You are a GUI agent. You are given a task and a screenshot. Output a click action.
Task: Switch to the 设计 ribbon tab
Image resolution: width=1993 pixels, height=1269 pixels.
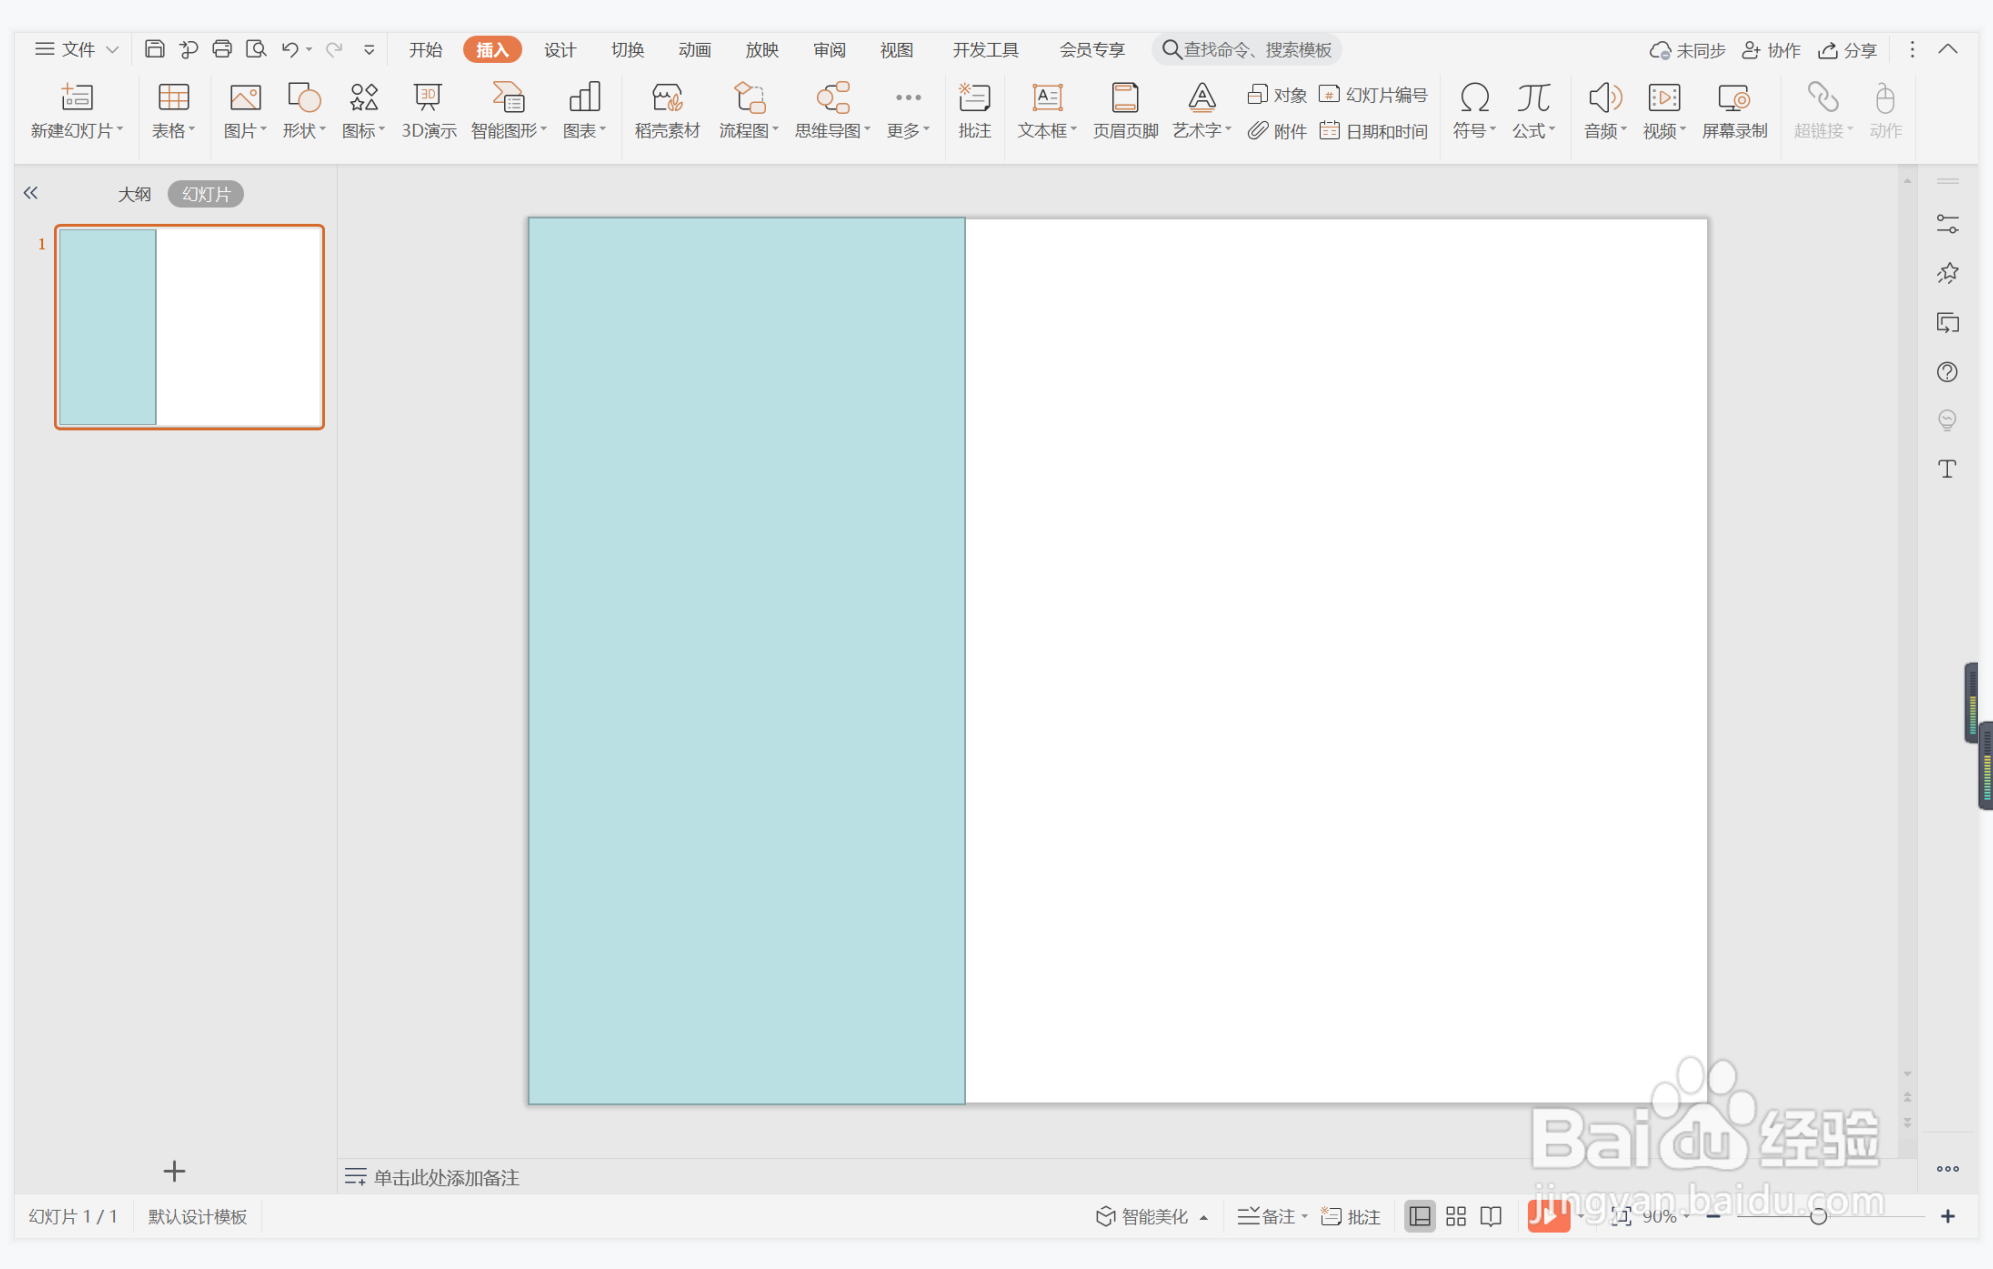tap(559, 50)
